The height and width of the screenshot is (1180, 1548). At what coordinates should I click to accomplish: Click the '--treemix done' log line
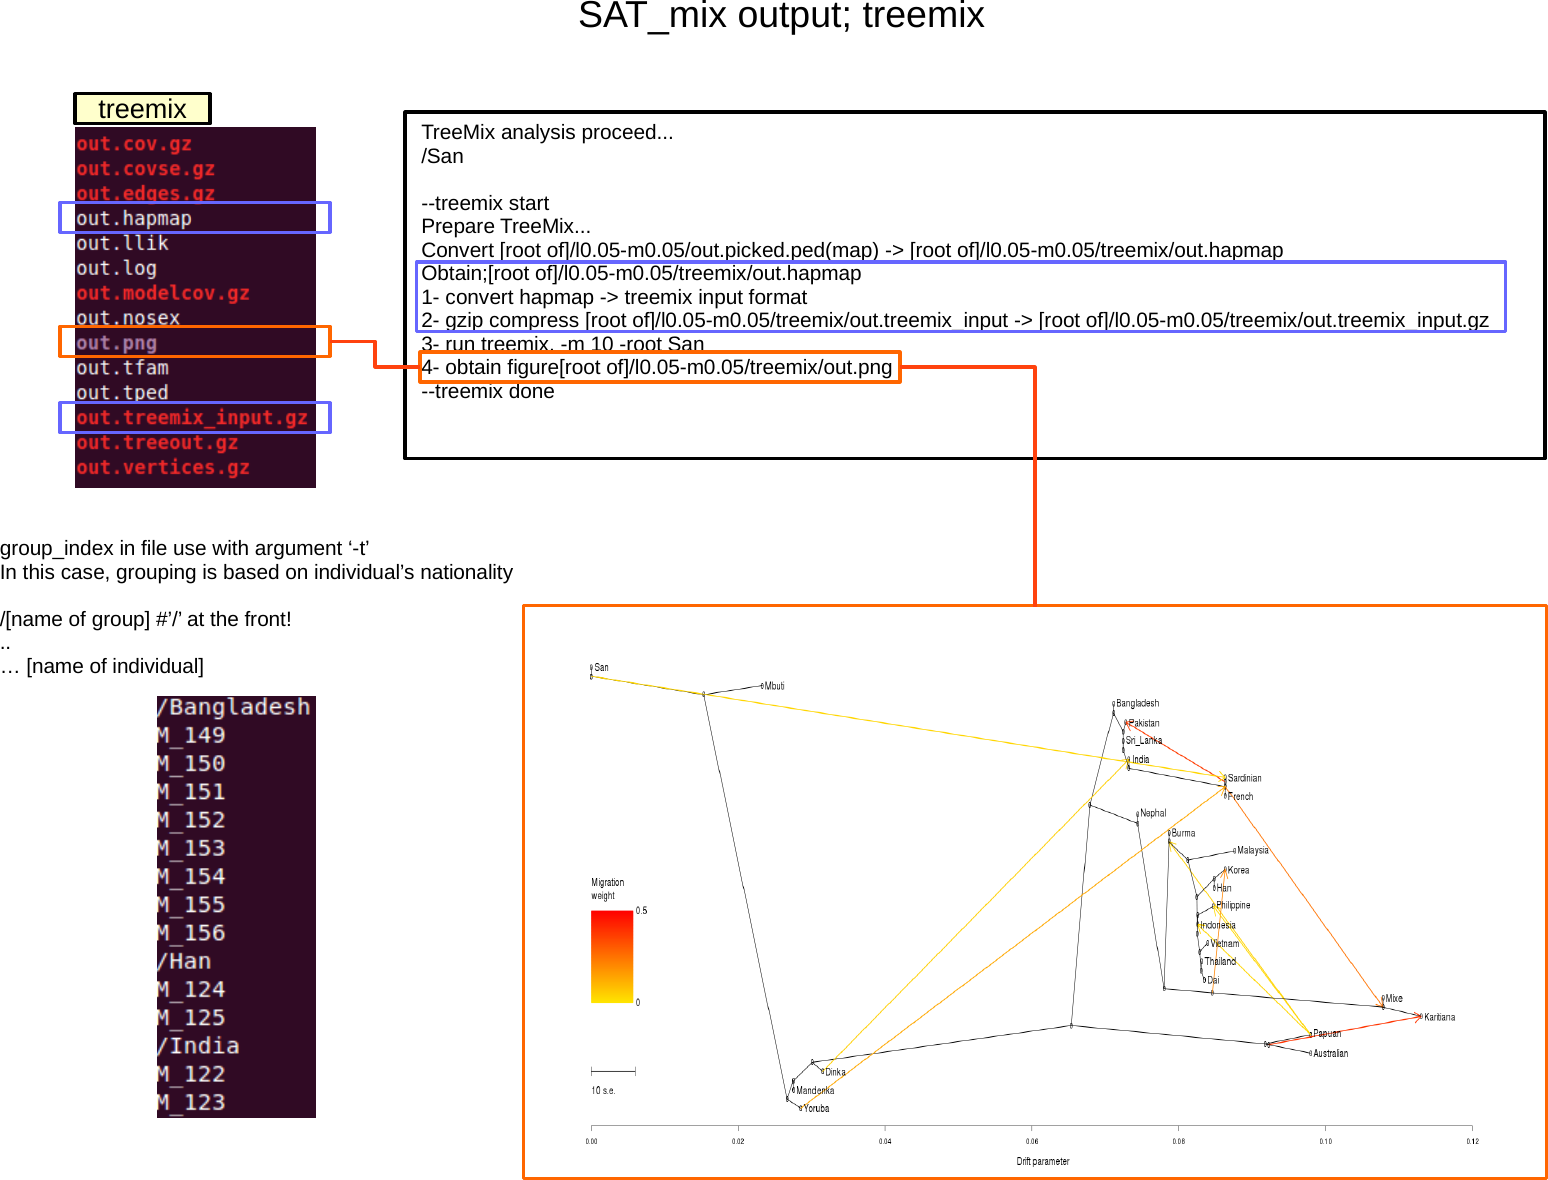click(488, 391)
